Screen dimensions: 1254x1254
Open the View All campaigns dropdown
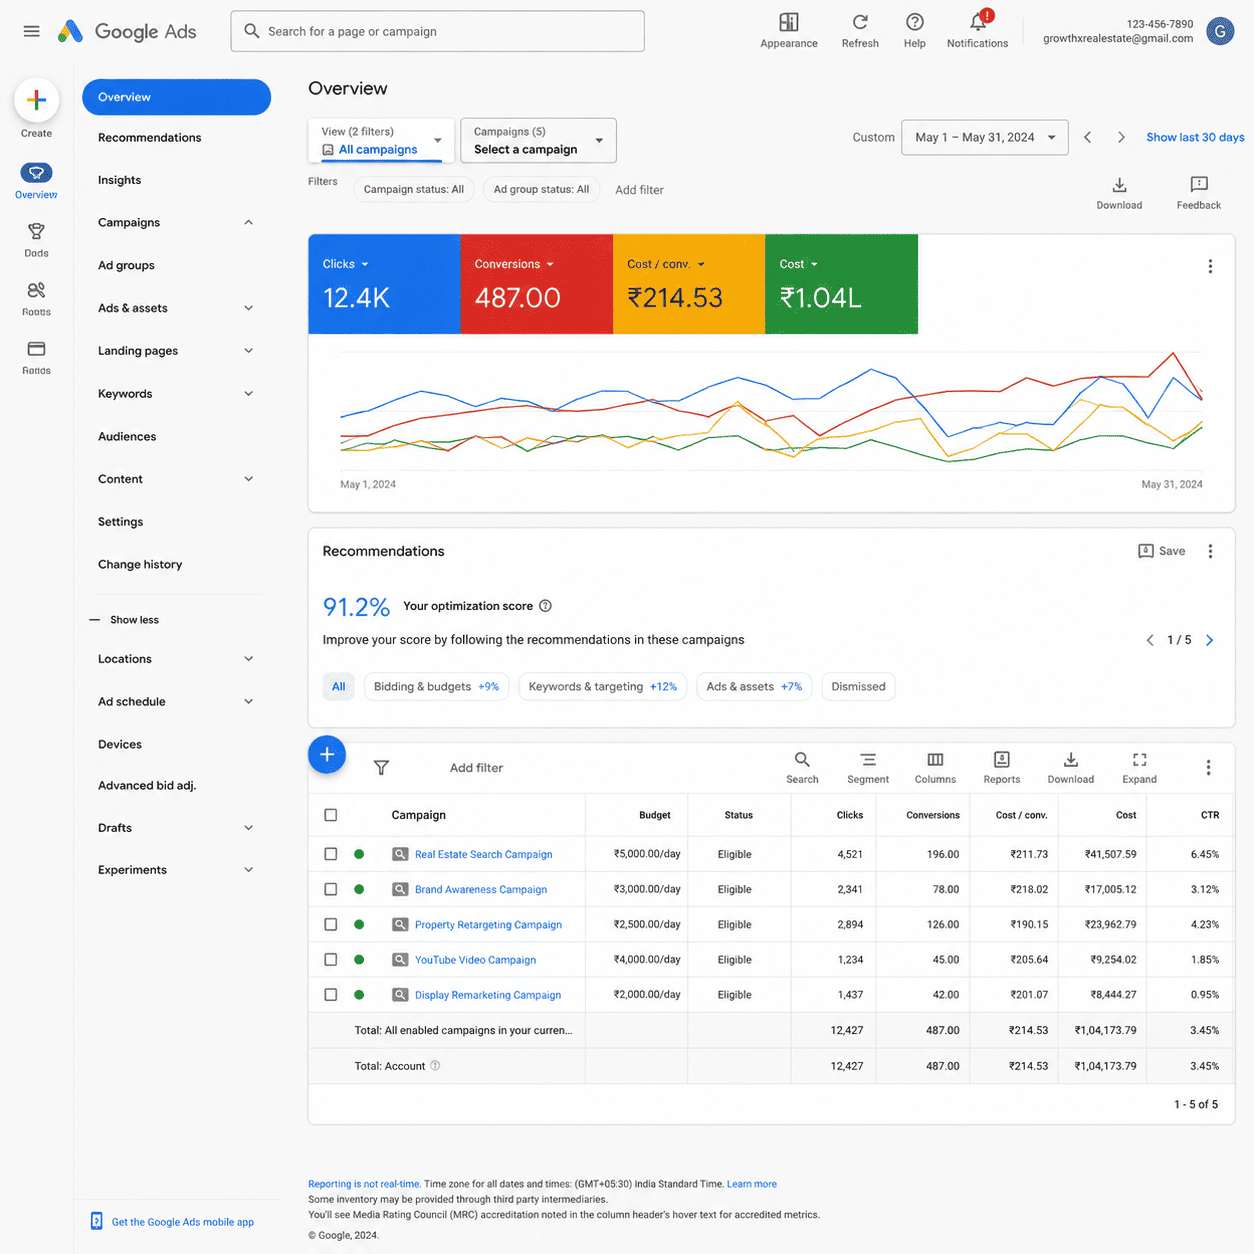click(381, 140)
